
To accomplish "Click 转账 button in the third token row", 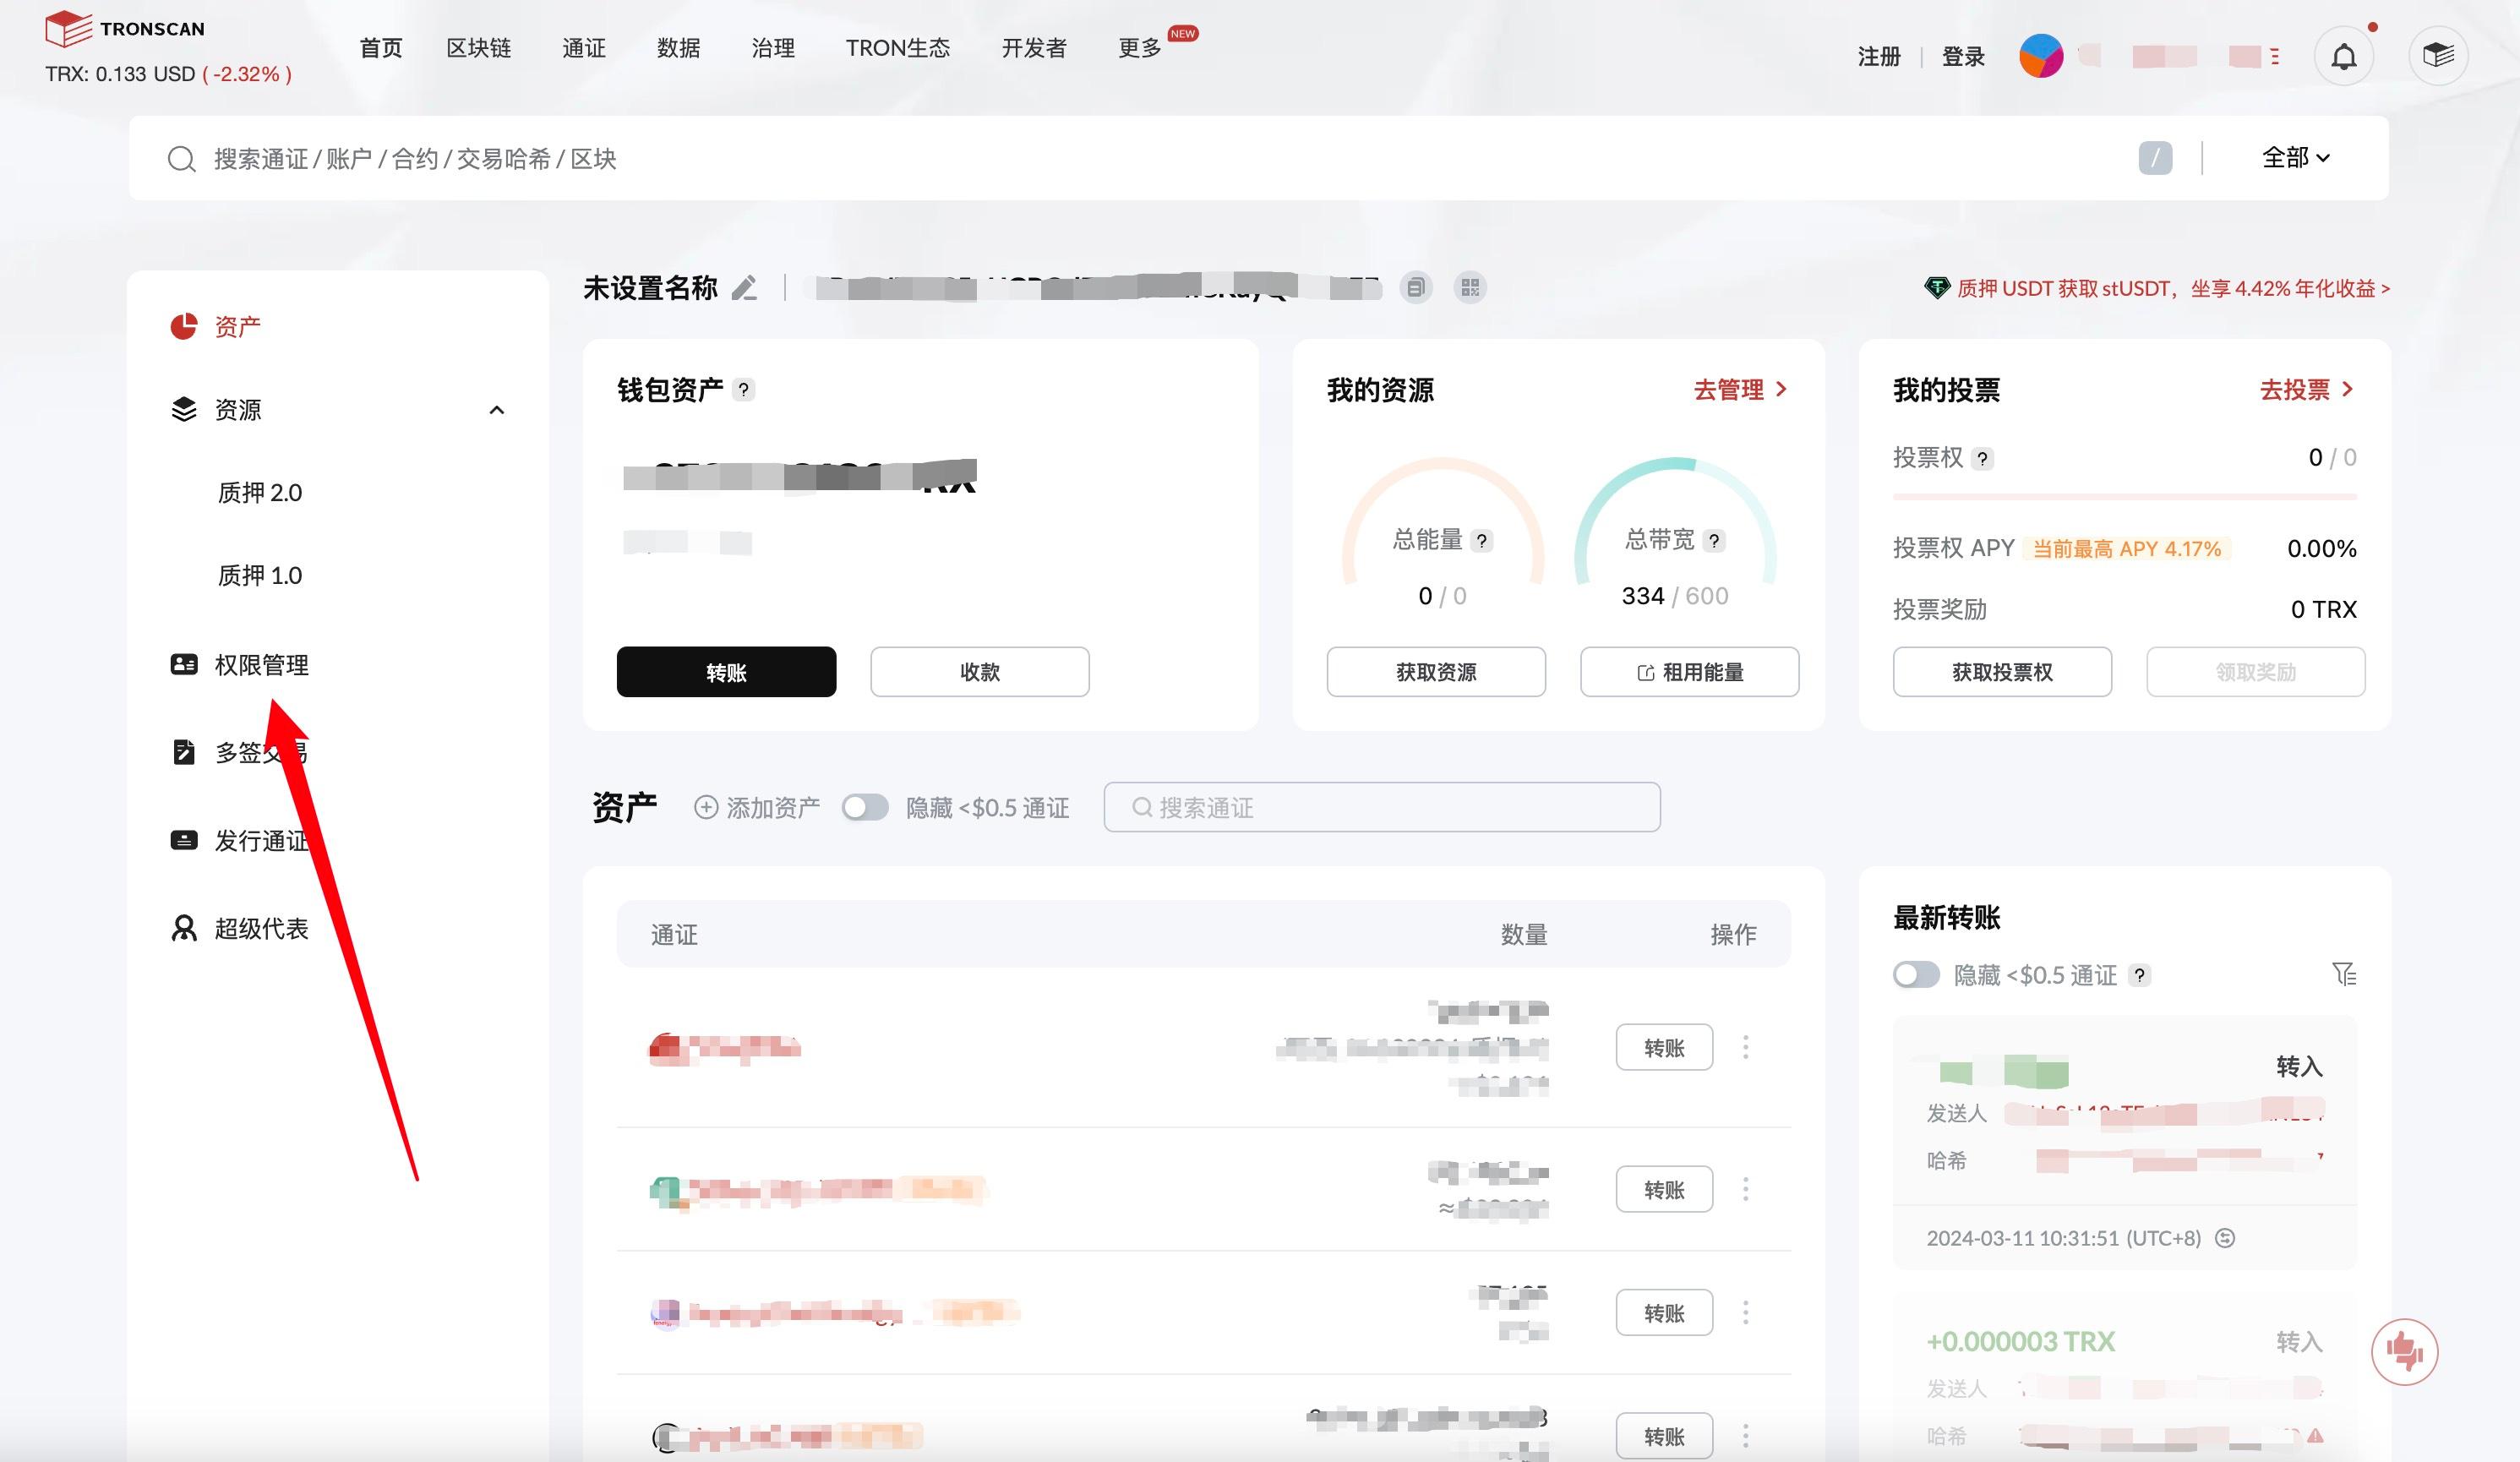I will [x=1664, y=1312].
